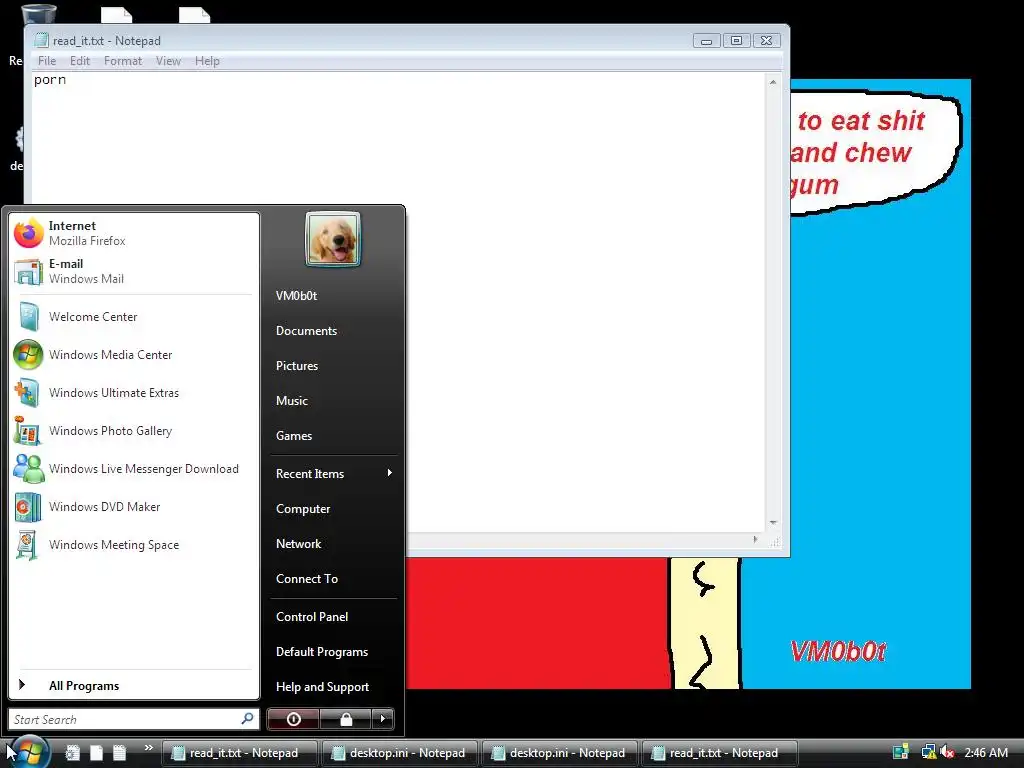1024x768 pixels.
Task: Open Computer from the Start menu
Action: (x=333, y=509)
